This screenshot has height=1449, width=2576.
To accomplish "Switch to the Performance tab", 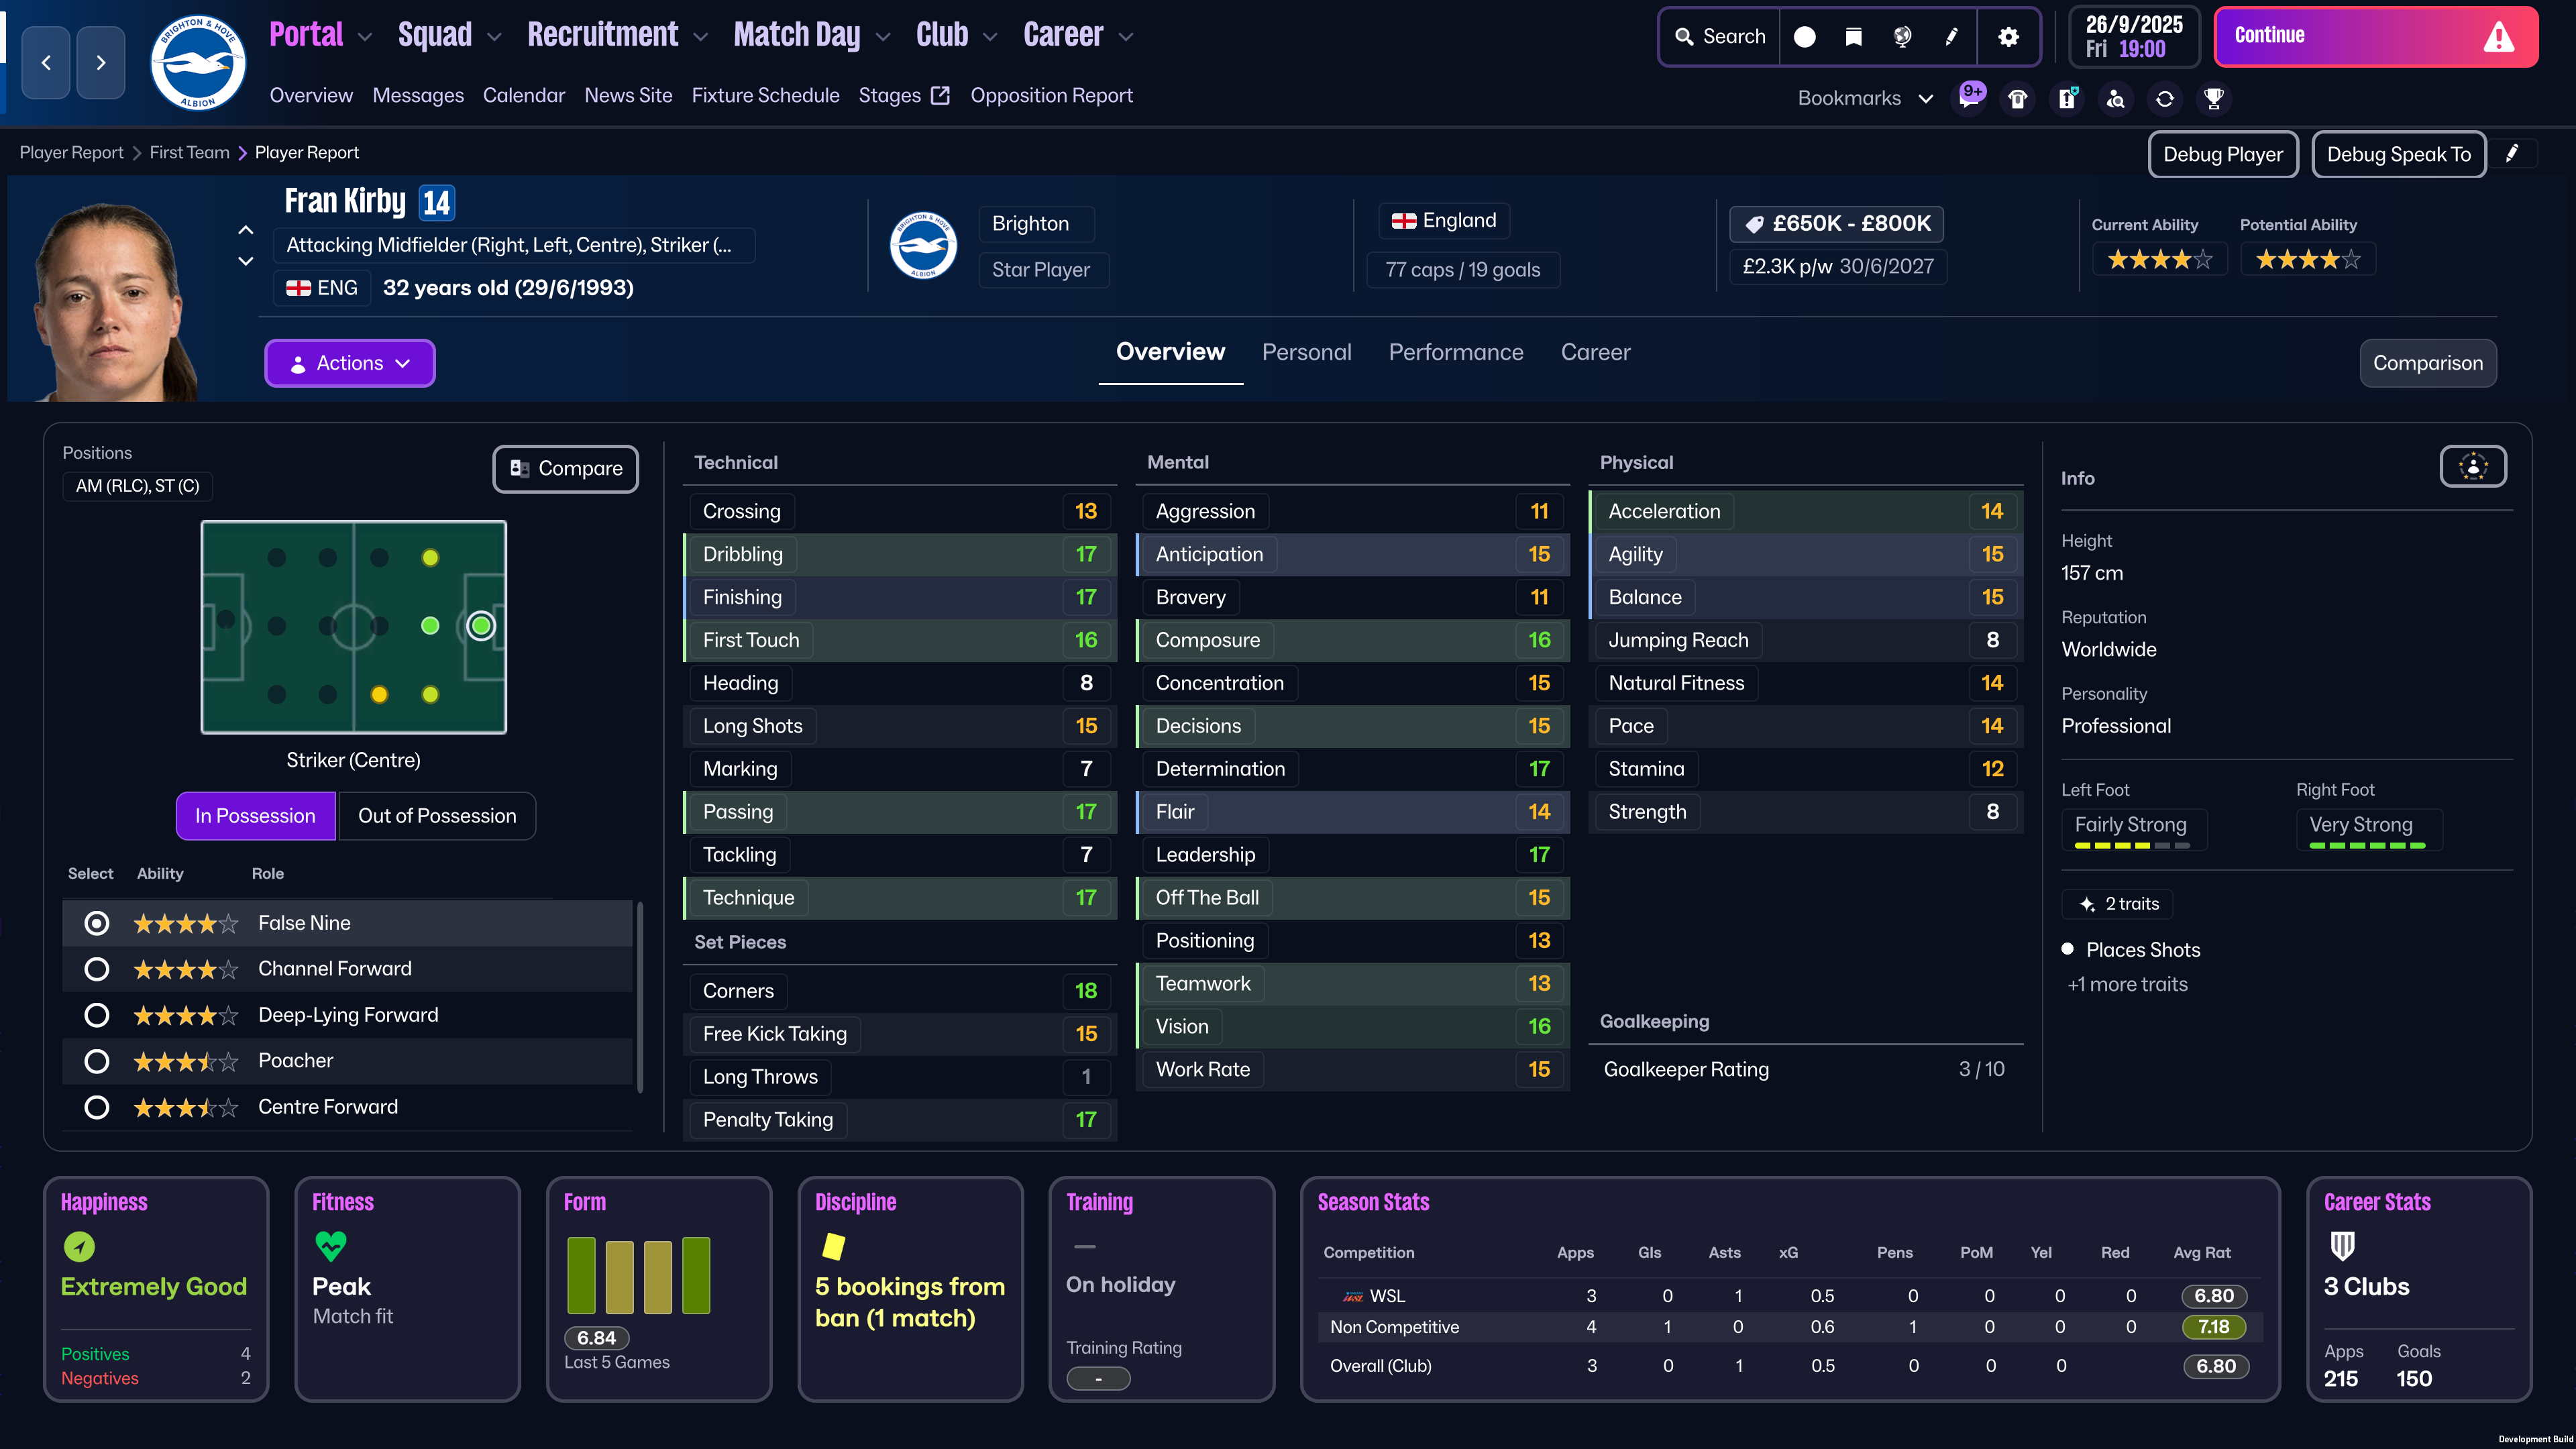I will pos(1455,352).
